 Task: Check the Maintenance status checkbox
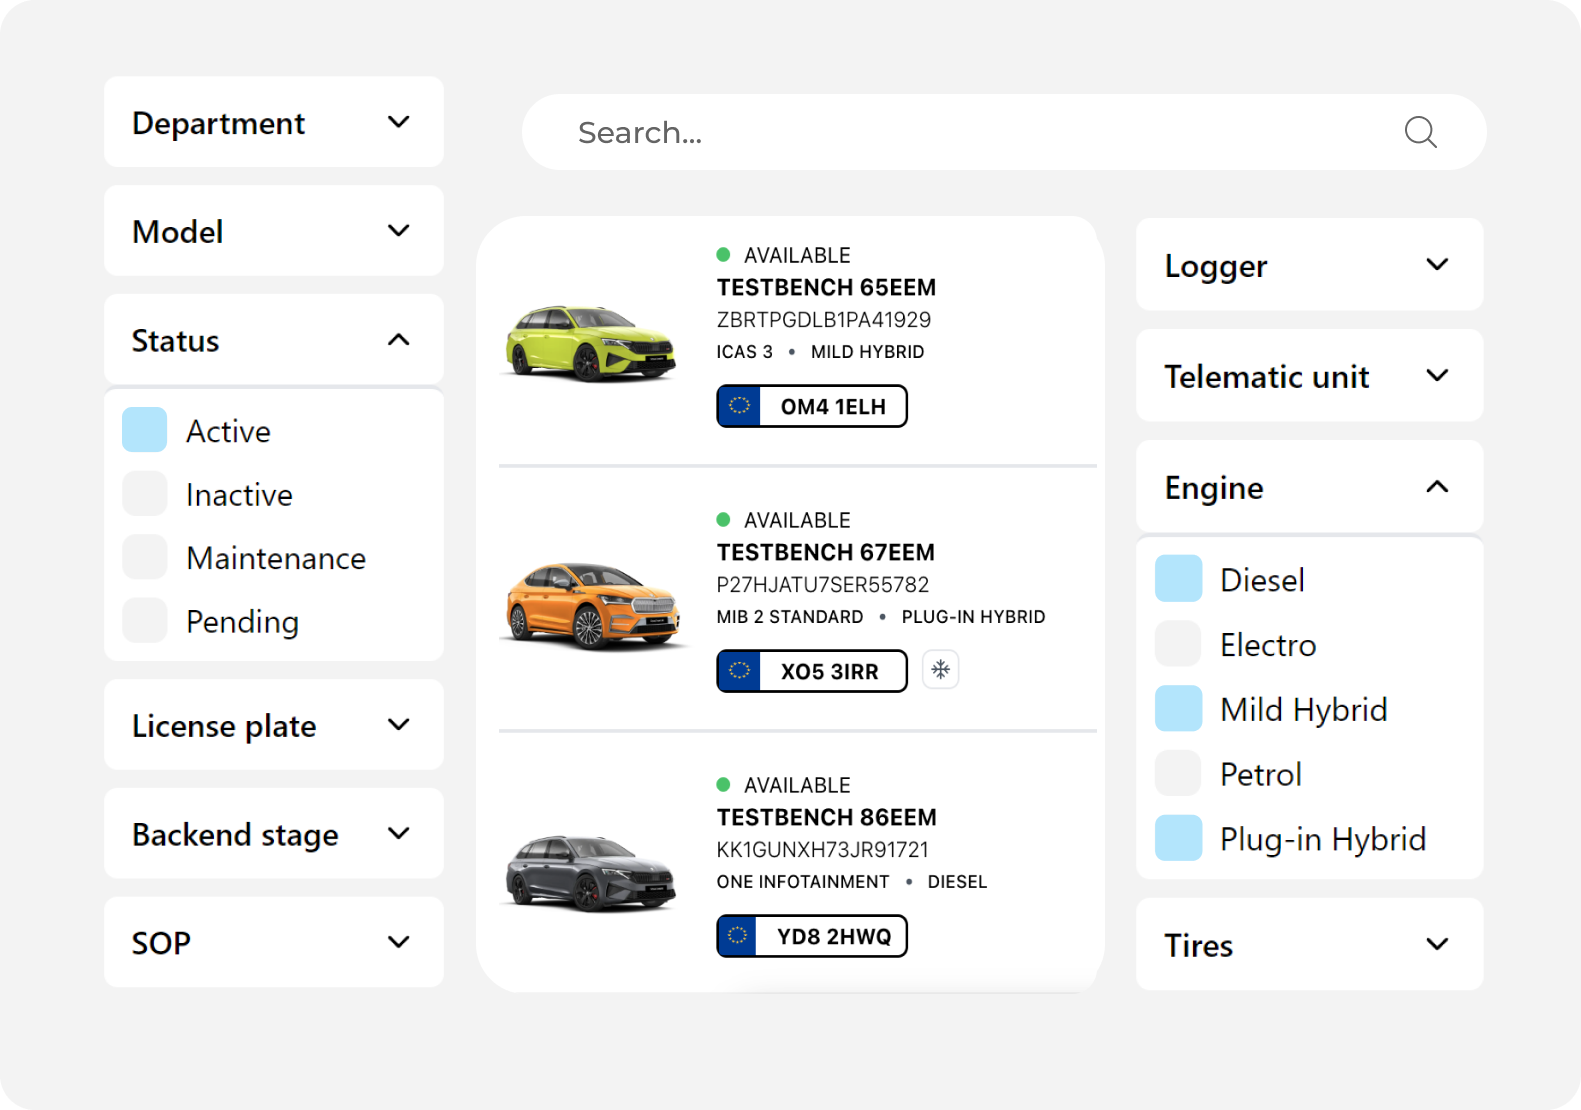click(x=145, y=557)
